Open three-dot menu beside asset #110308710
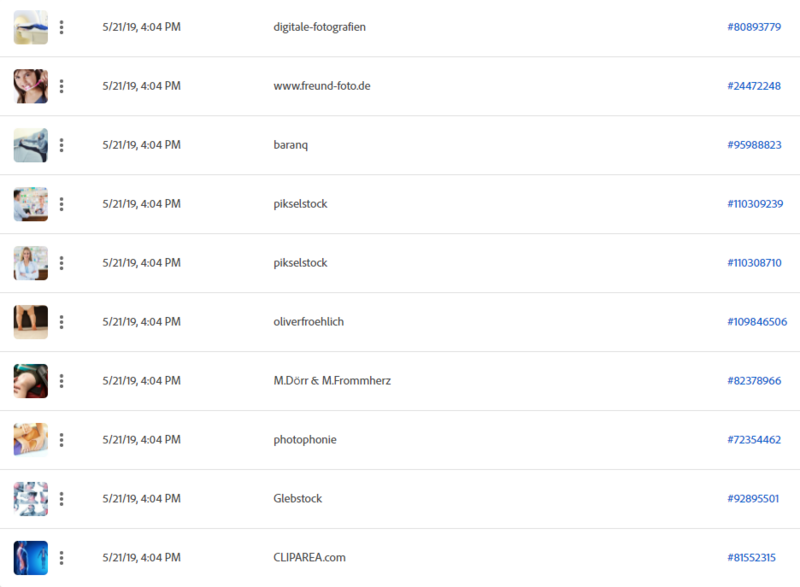Screen dimensions: 800x587 pos(61,263)
